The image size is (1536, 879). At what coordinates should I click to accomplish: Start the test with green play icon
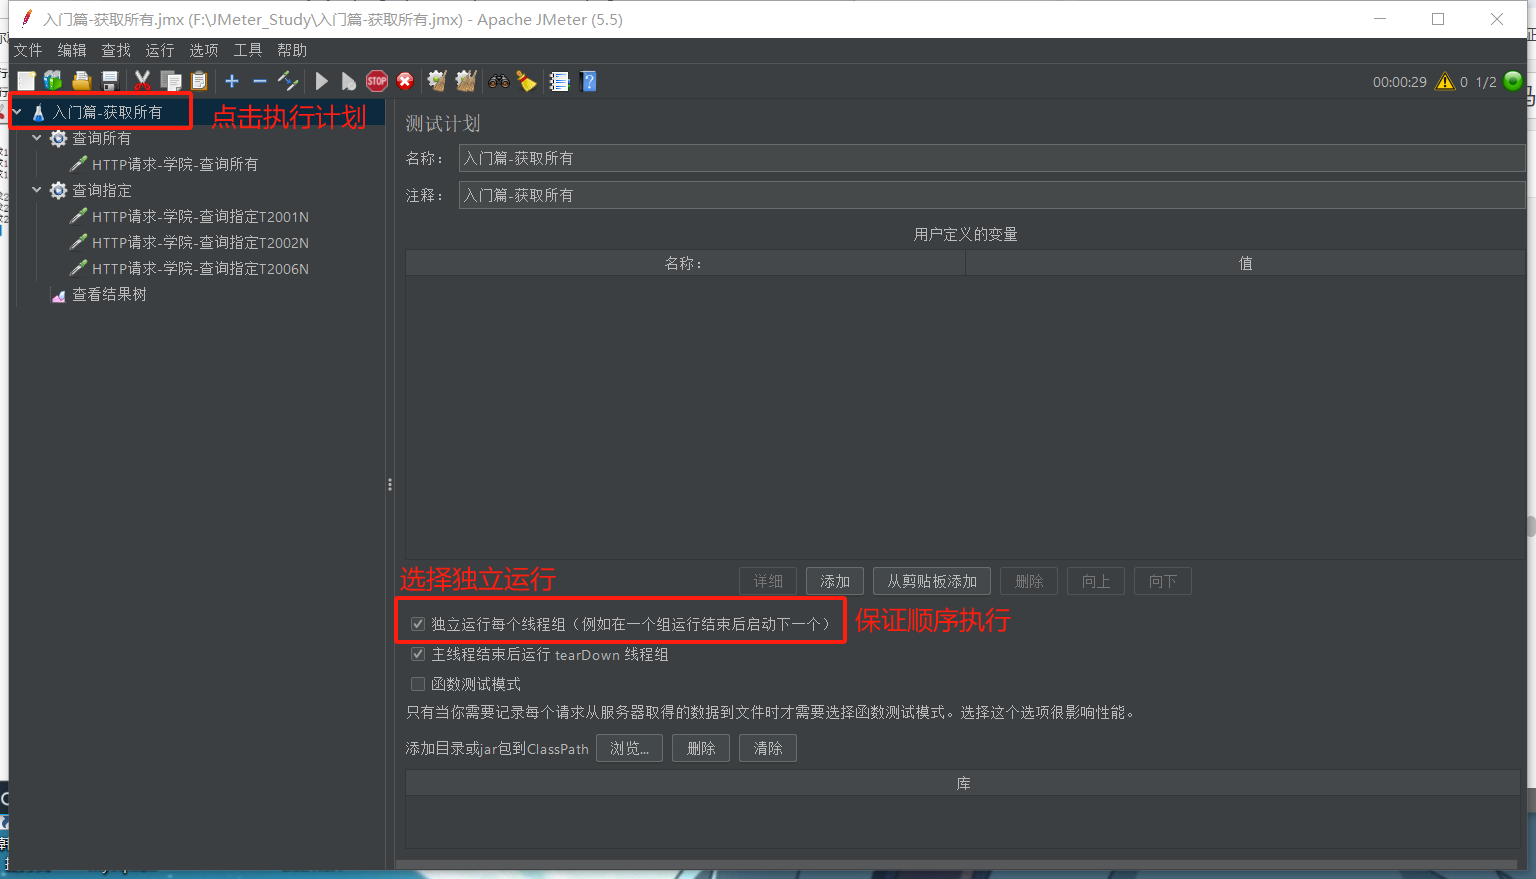[x=321, y=81]
